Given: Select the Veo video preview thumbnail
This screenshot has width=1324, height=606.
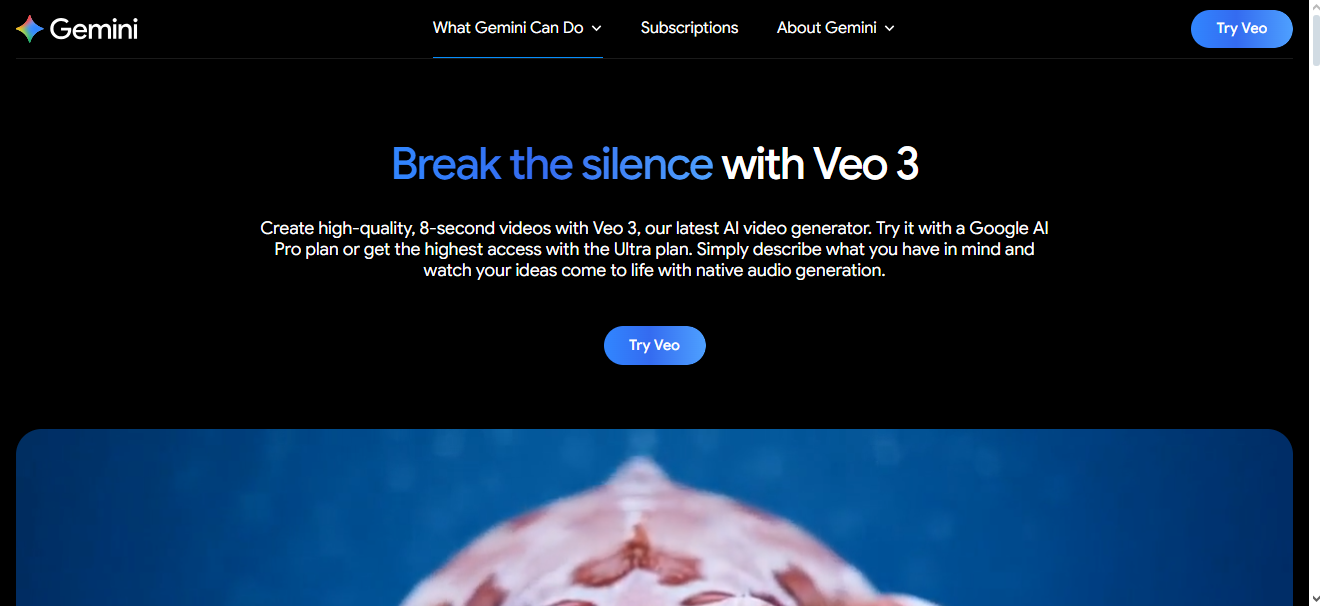Looking at the screenshot, I should [654, 518].
